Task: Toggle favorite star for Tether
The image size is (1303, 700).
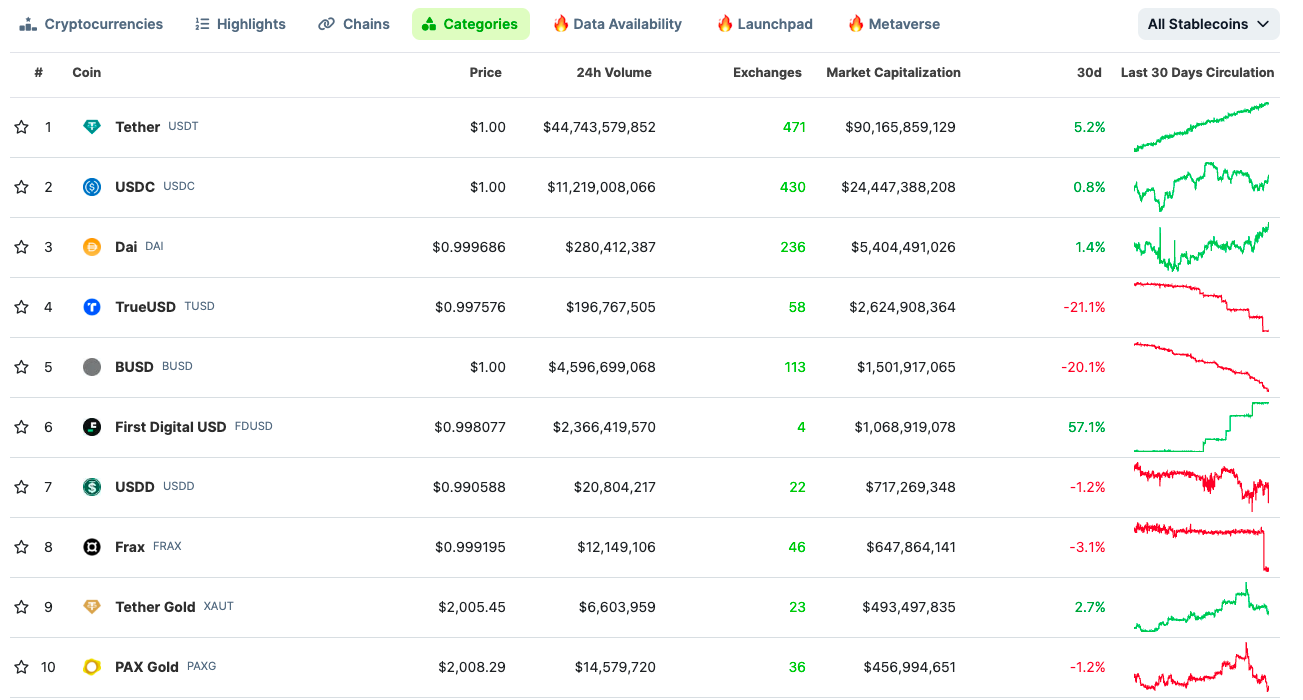Action: coord(21,127)
